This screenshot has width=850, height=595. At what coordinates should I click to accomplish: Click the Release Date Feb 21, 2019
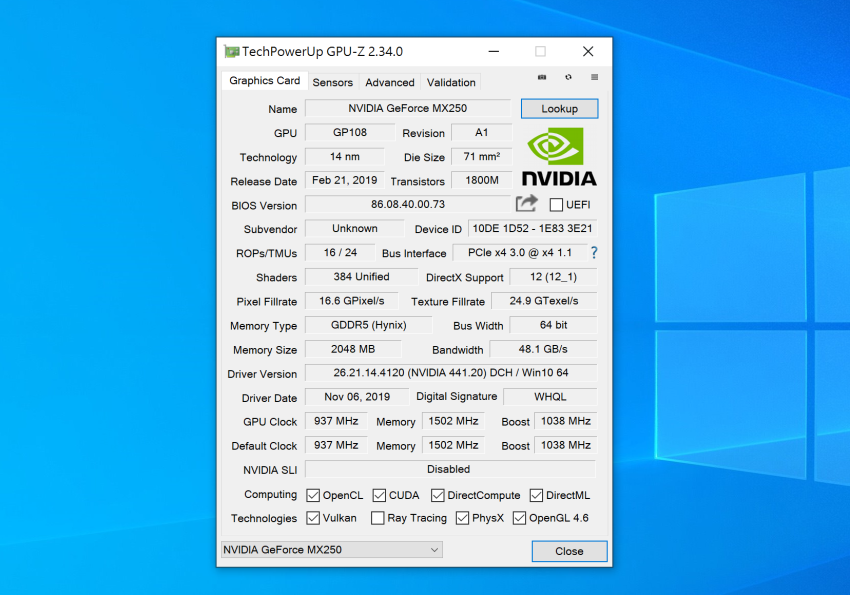point(345,180)
